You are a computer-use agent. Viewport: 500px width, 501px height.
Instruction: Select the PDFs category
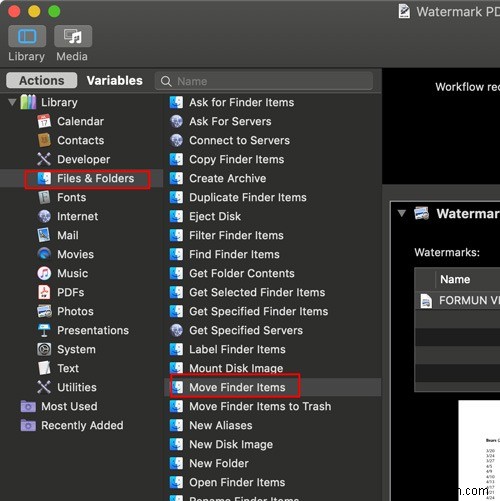tap(71, 292)
